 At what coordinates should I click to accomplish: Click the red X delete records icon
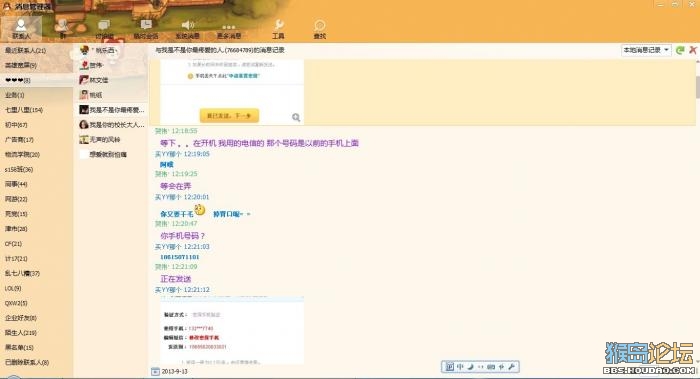coord(693,50)
